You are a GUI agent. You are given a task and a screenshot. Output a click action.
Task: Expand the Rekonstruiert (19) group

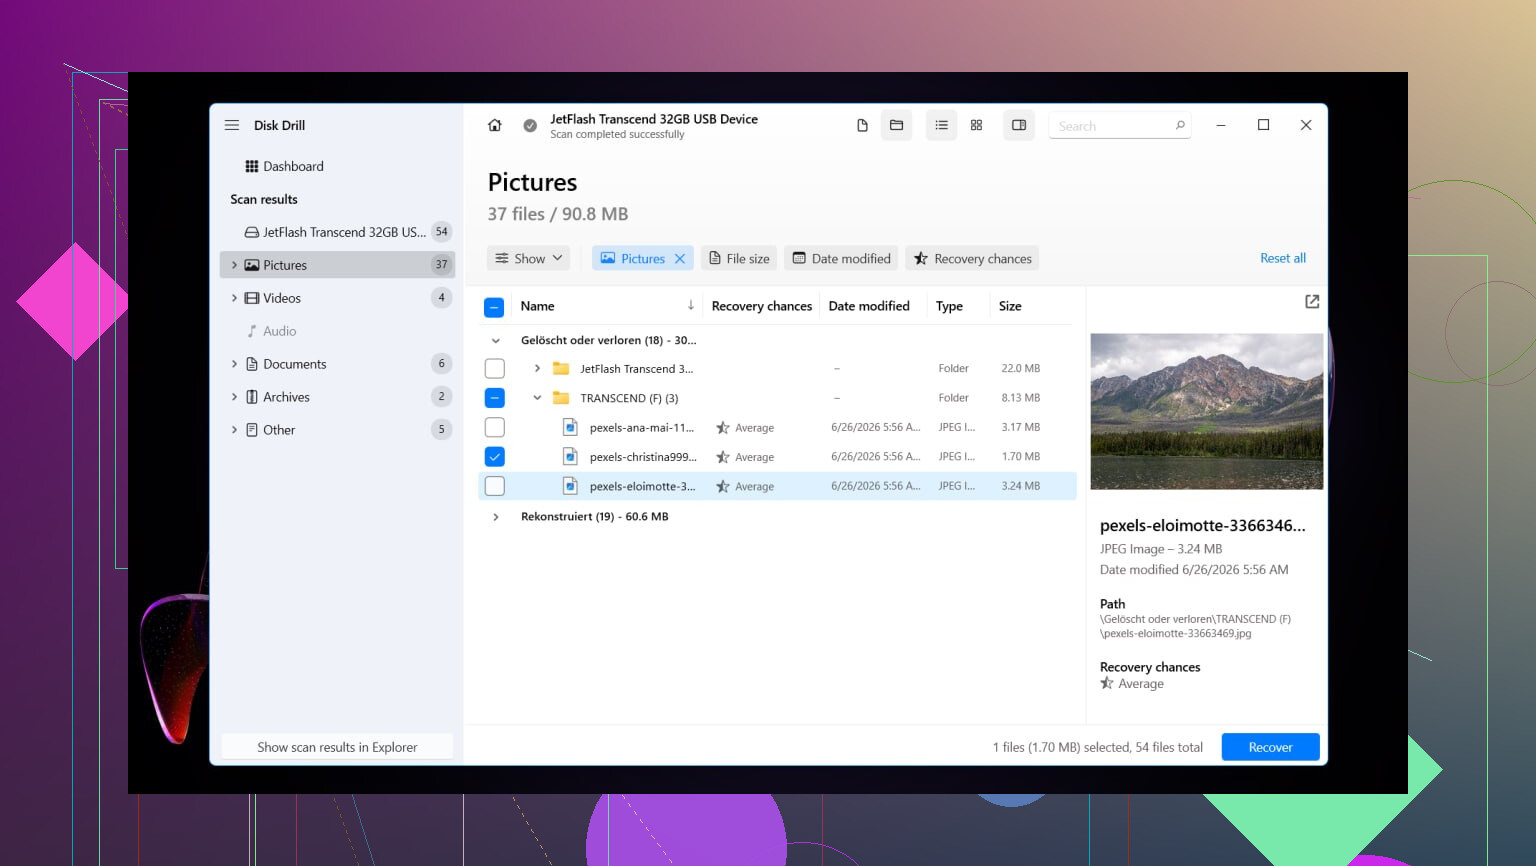point(495,517)
